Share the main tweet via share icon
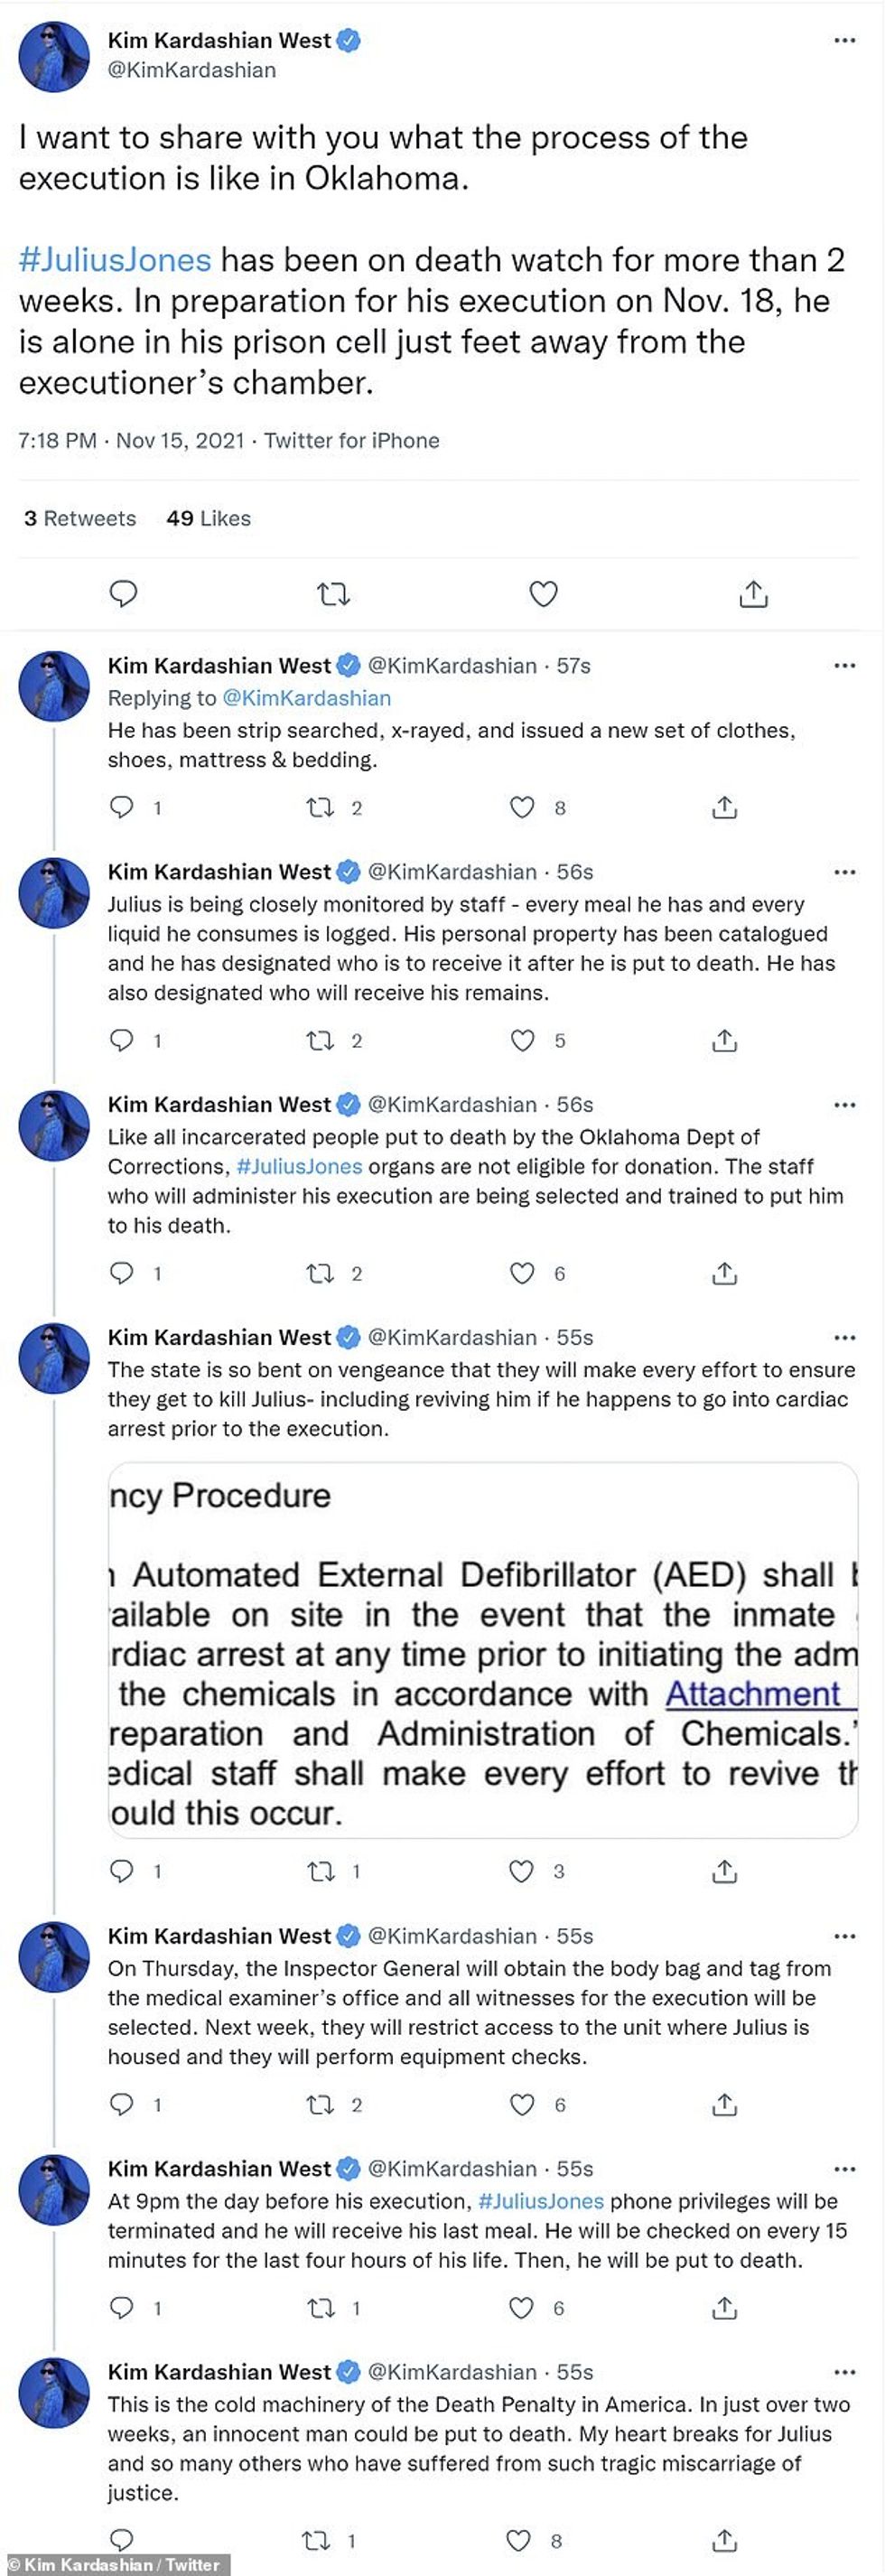Image resolution: width=885 pixels, height=2576 pixels. [x=753, y=594]
